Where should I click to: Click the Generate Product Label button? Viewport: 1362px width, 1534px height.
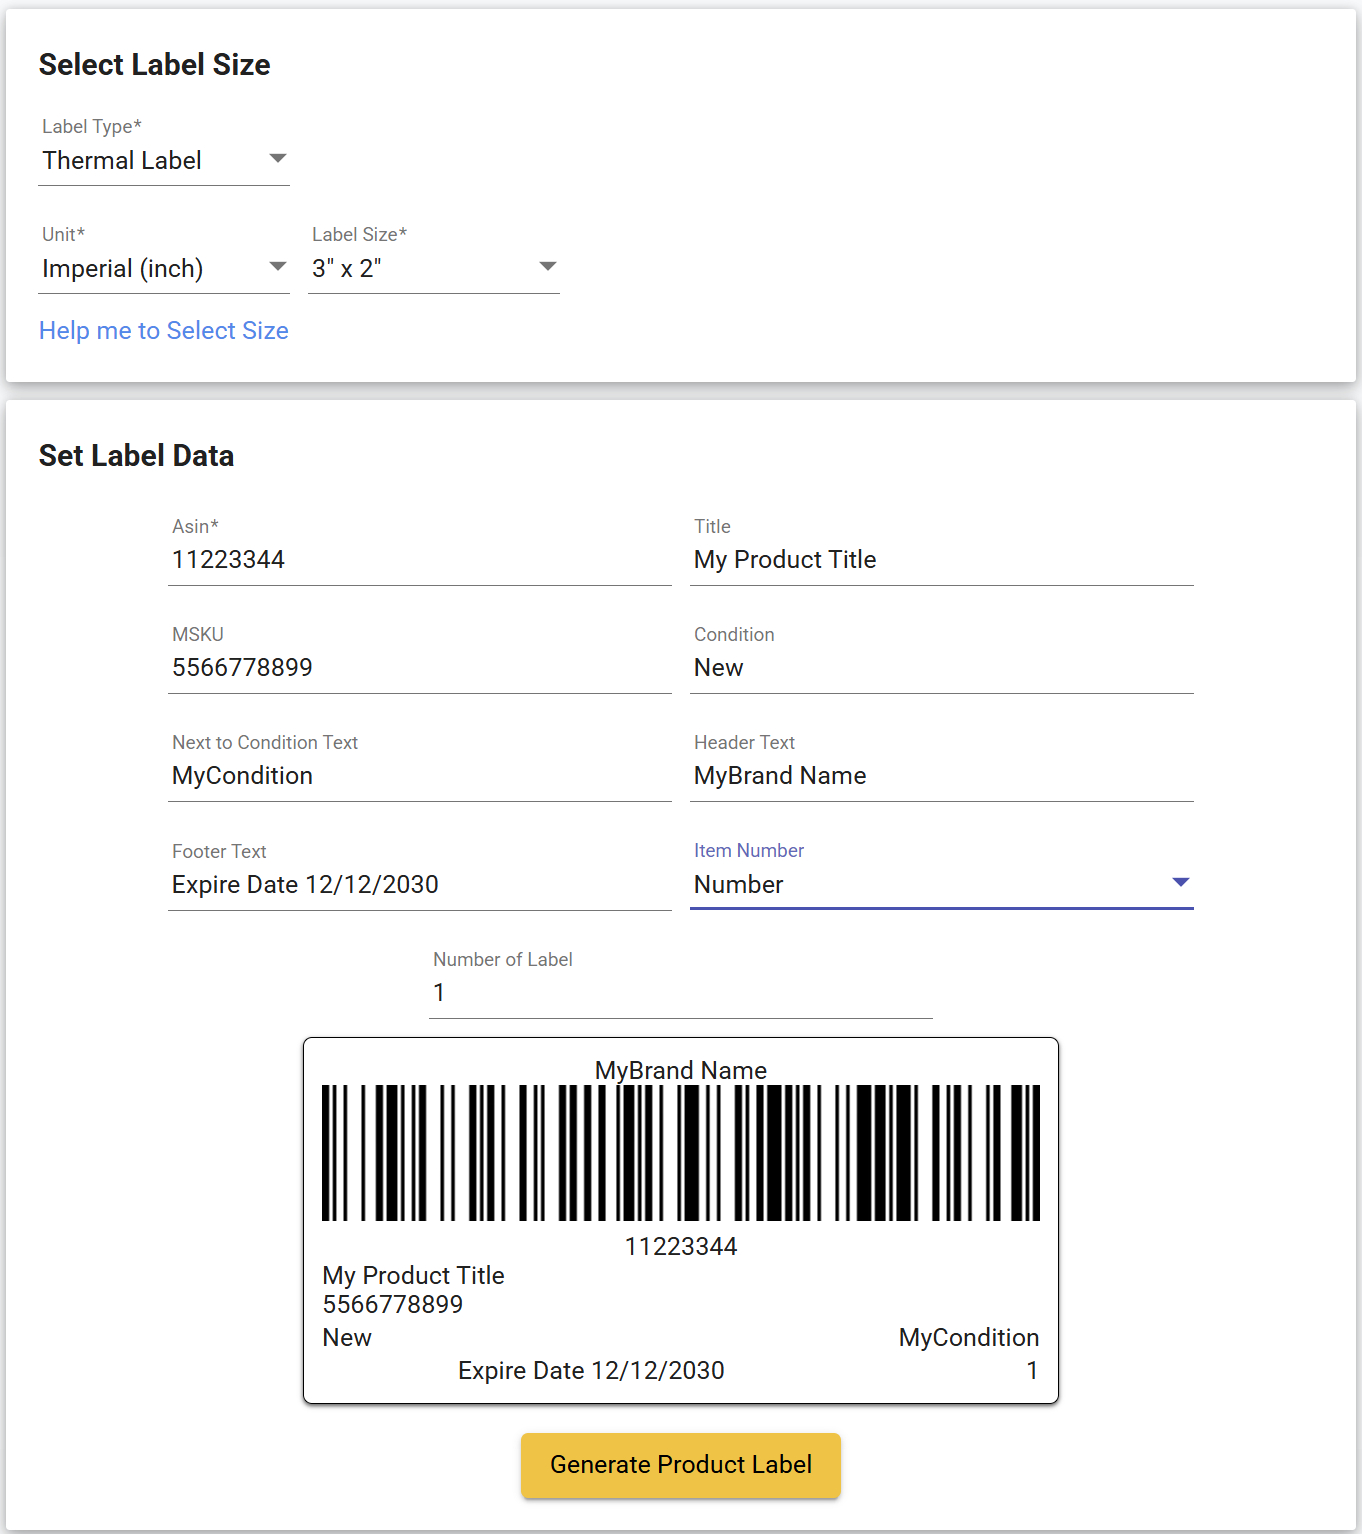coord(681,1465)
